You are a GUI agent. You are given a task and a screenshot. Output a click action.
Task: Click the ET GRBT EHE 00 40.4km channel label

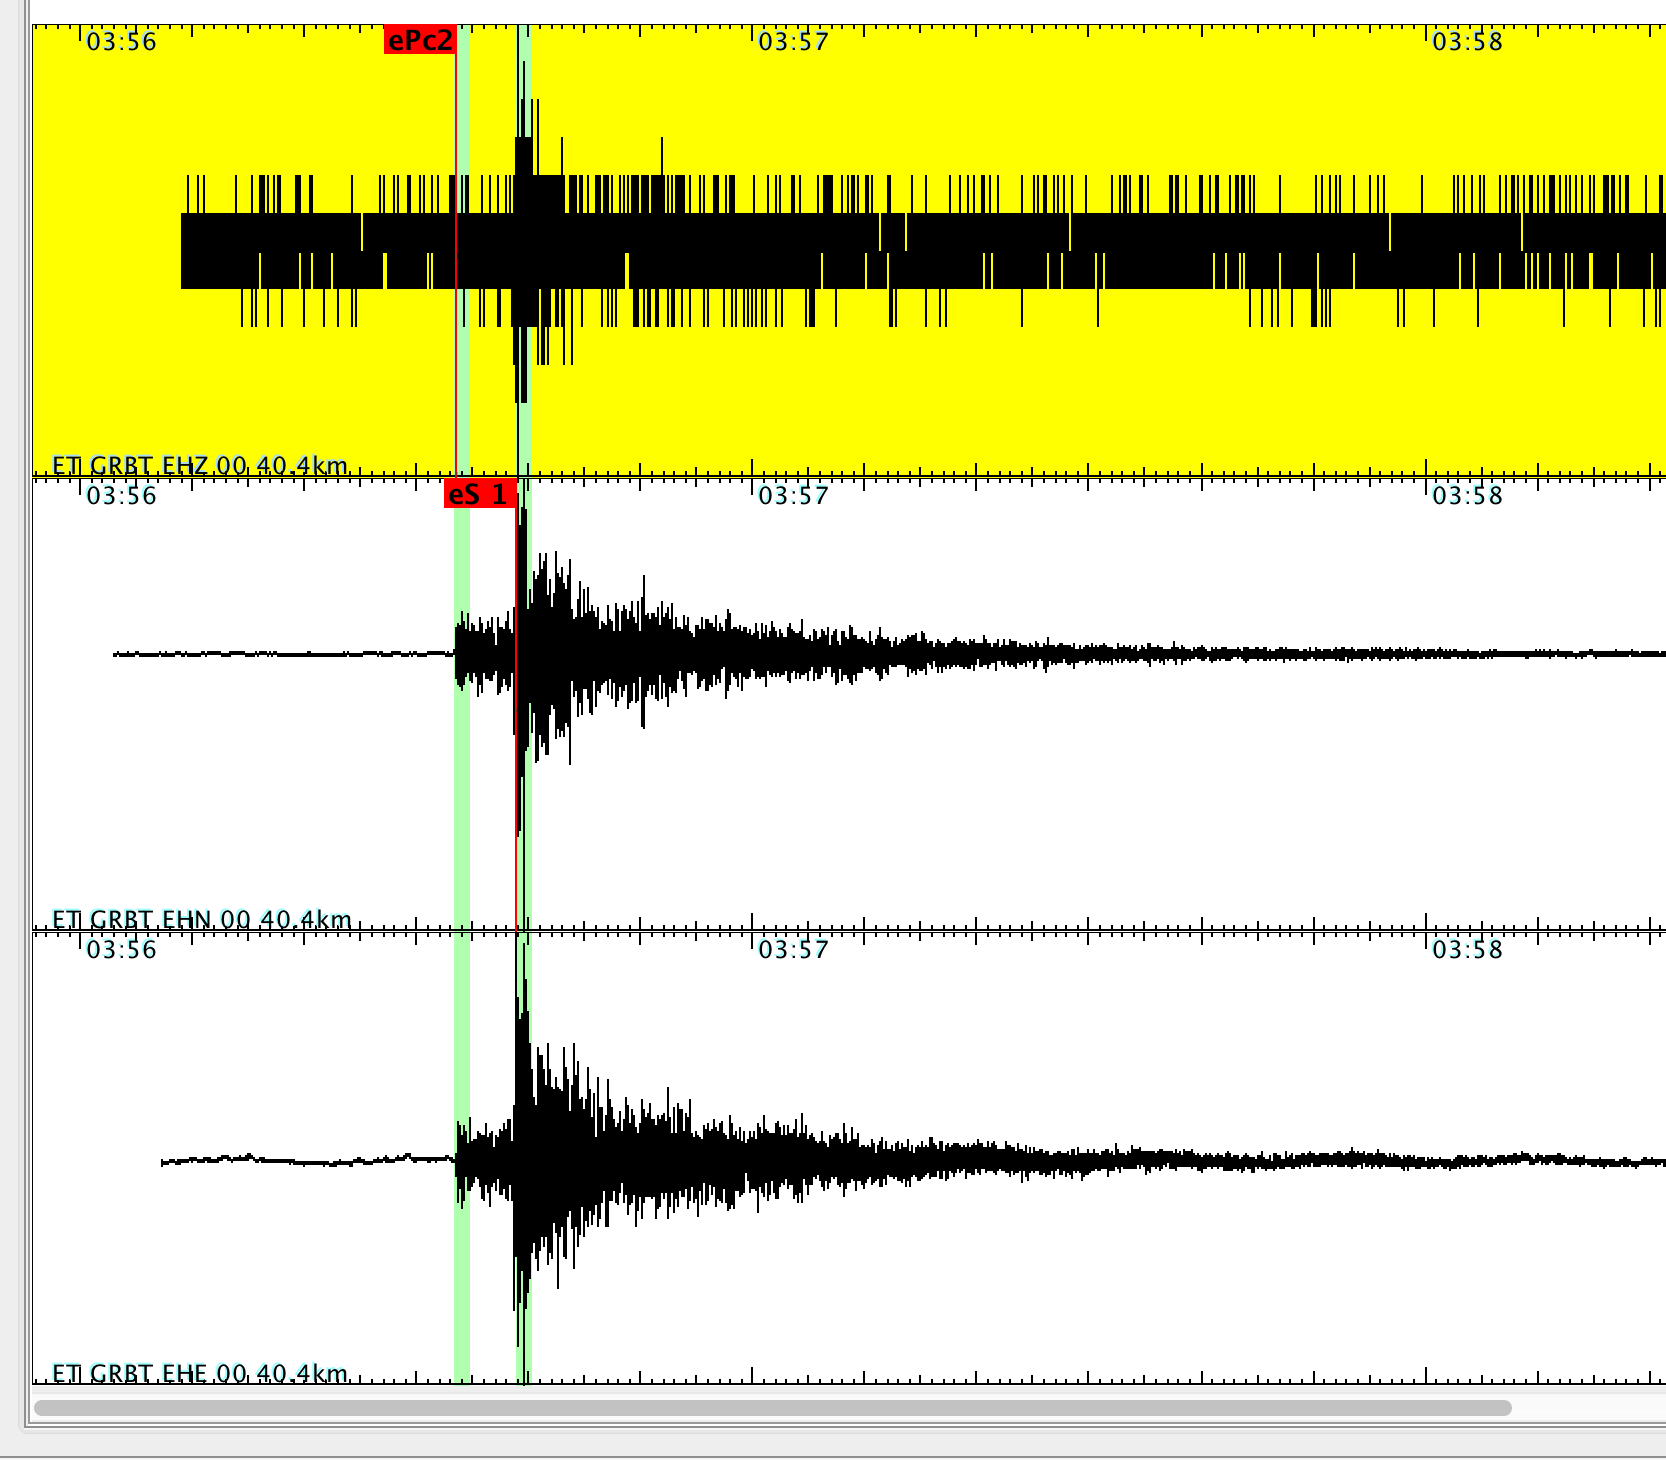click(199, 1373)
